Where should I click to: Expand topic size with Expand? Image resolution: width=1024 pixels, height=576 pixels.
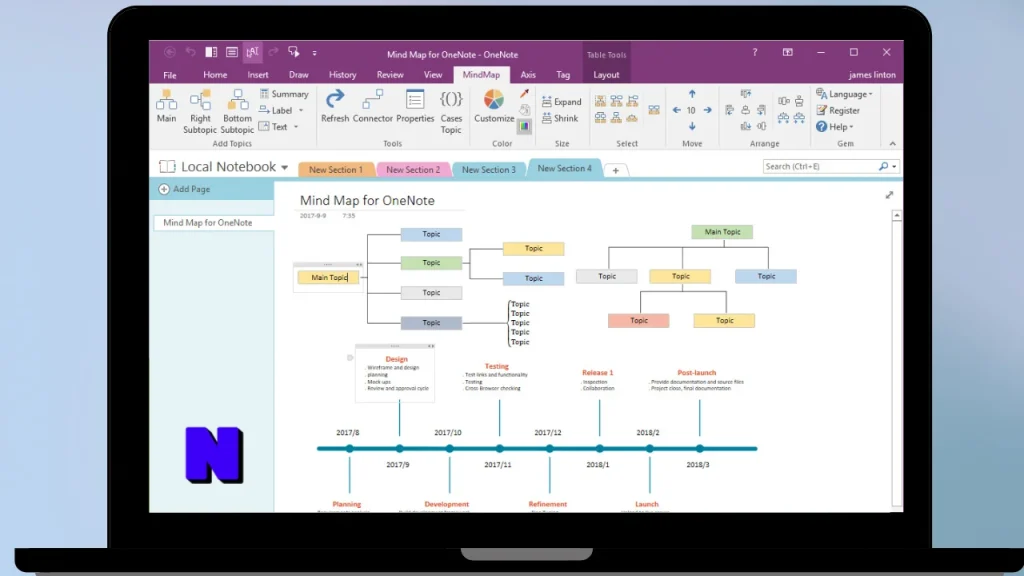pos(561,102)
